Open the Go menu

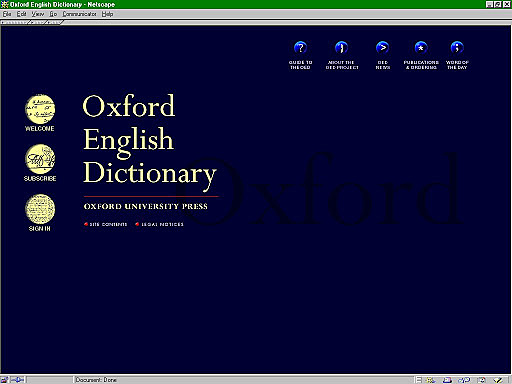(x=53, y=14)
